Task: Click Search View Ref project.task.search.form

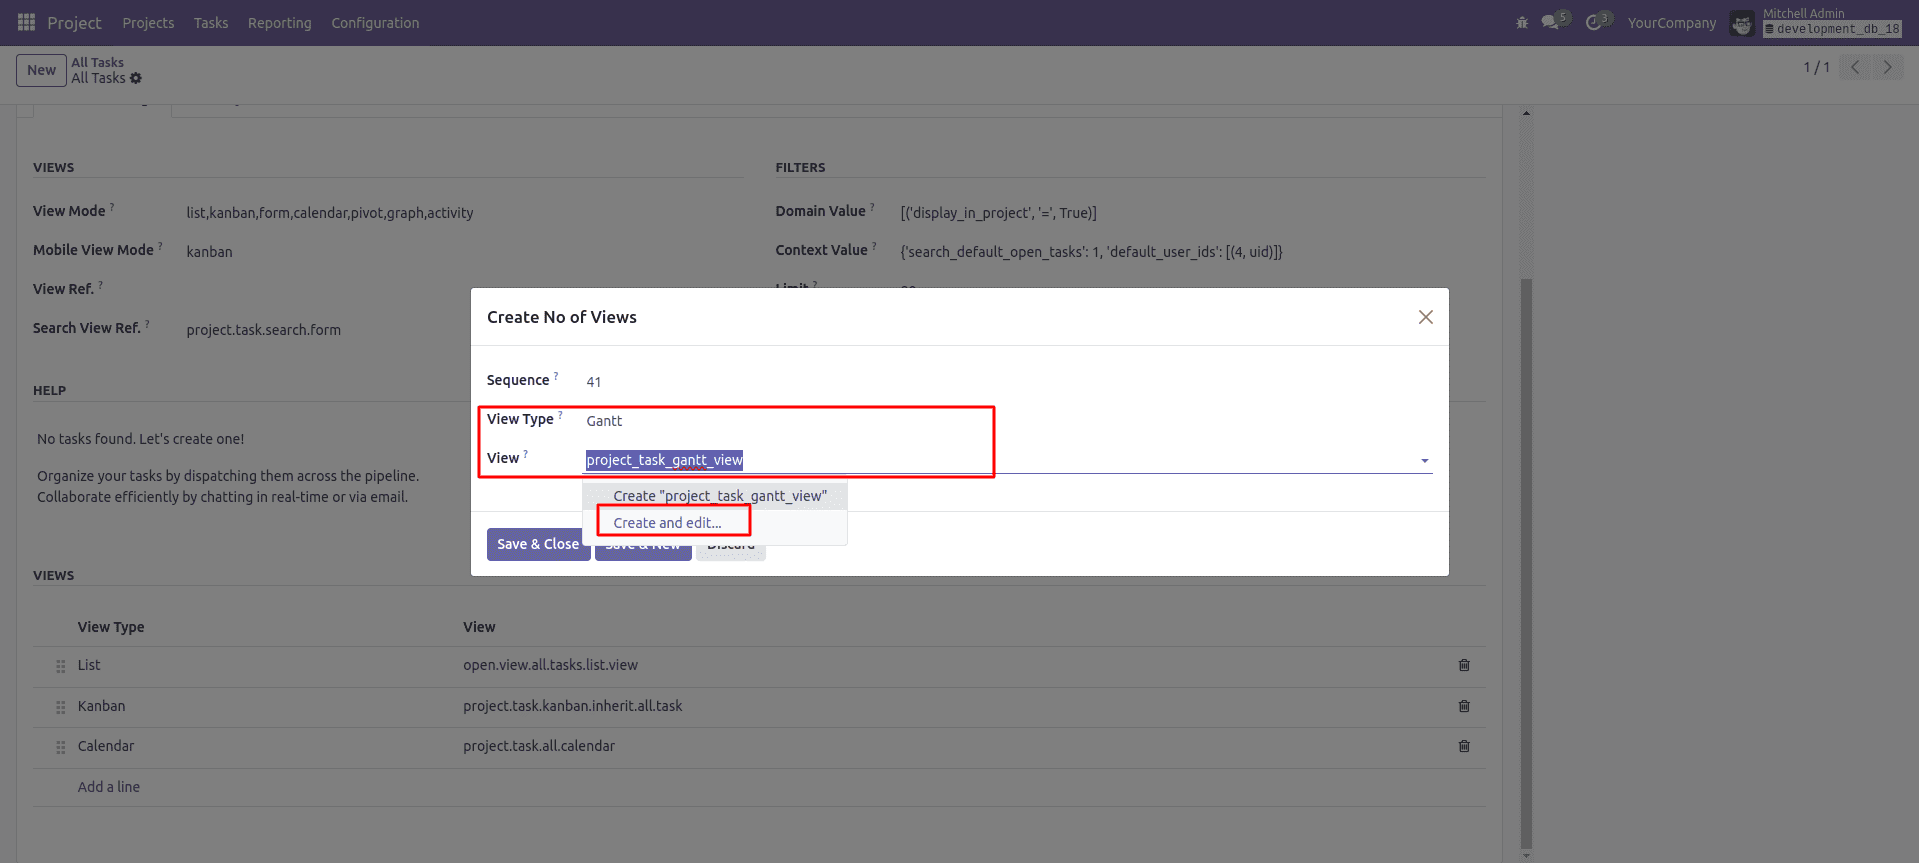Action: 263,330
